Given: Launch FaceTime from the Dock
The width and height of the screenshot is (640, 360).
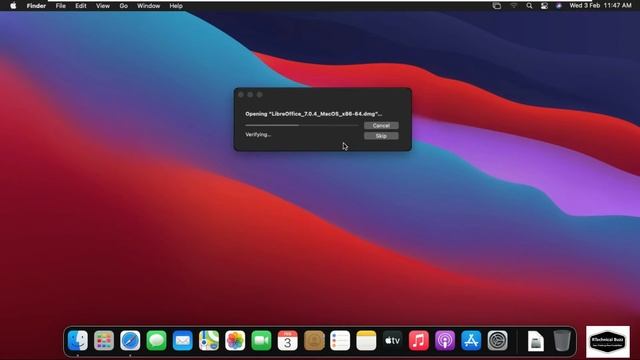Looking at the screenshot, I should (x=261, y=340).
